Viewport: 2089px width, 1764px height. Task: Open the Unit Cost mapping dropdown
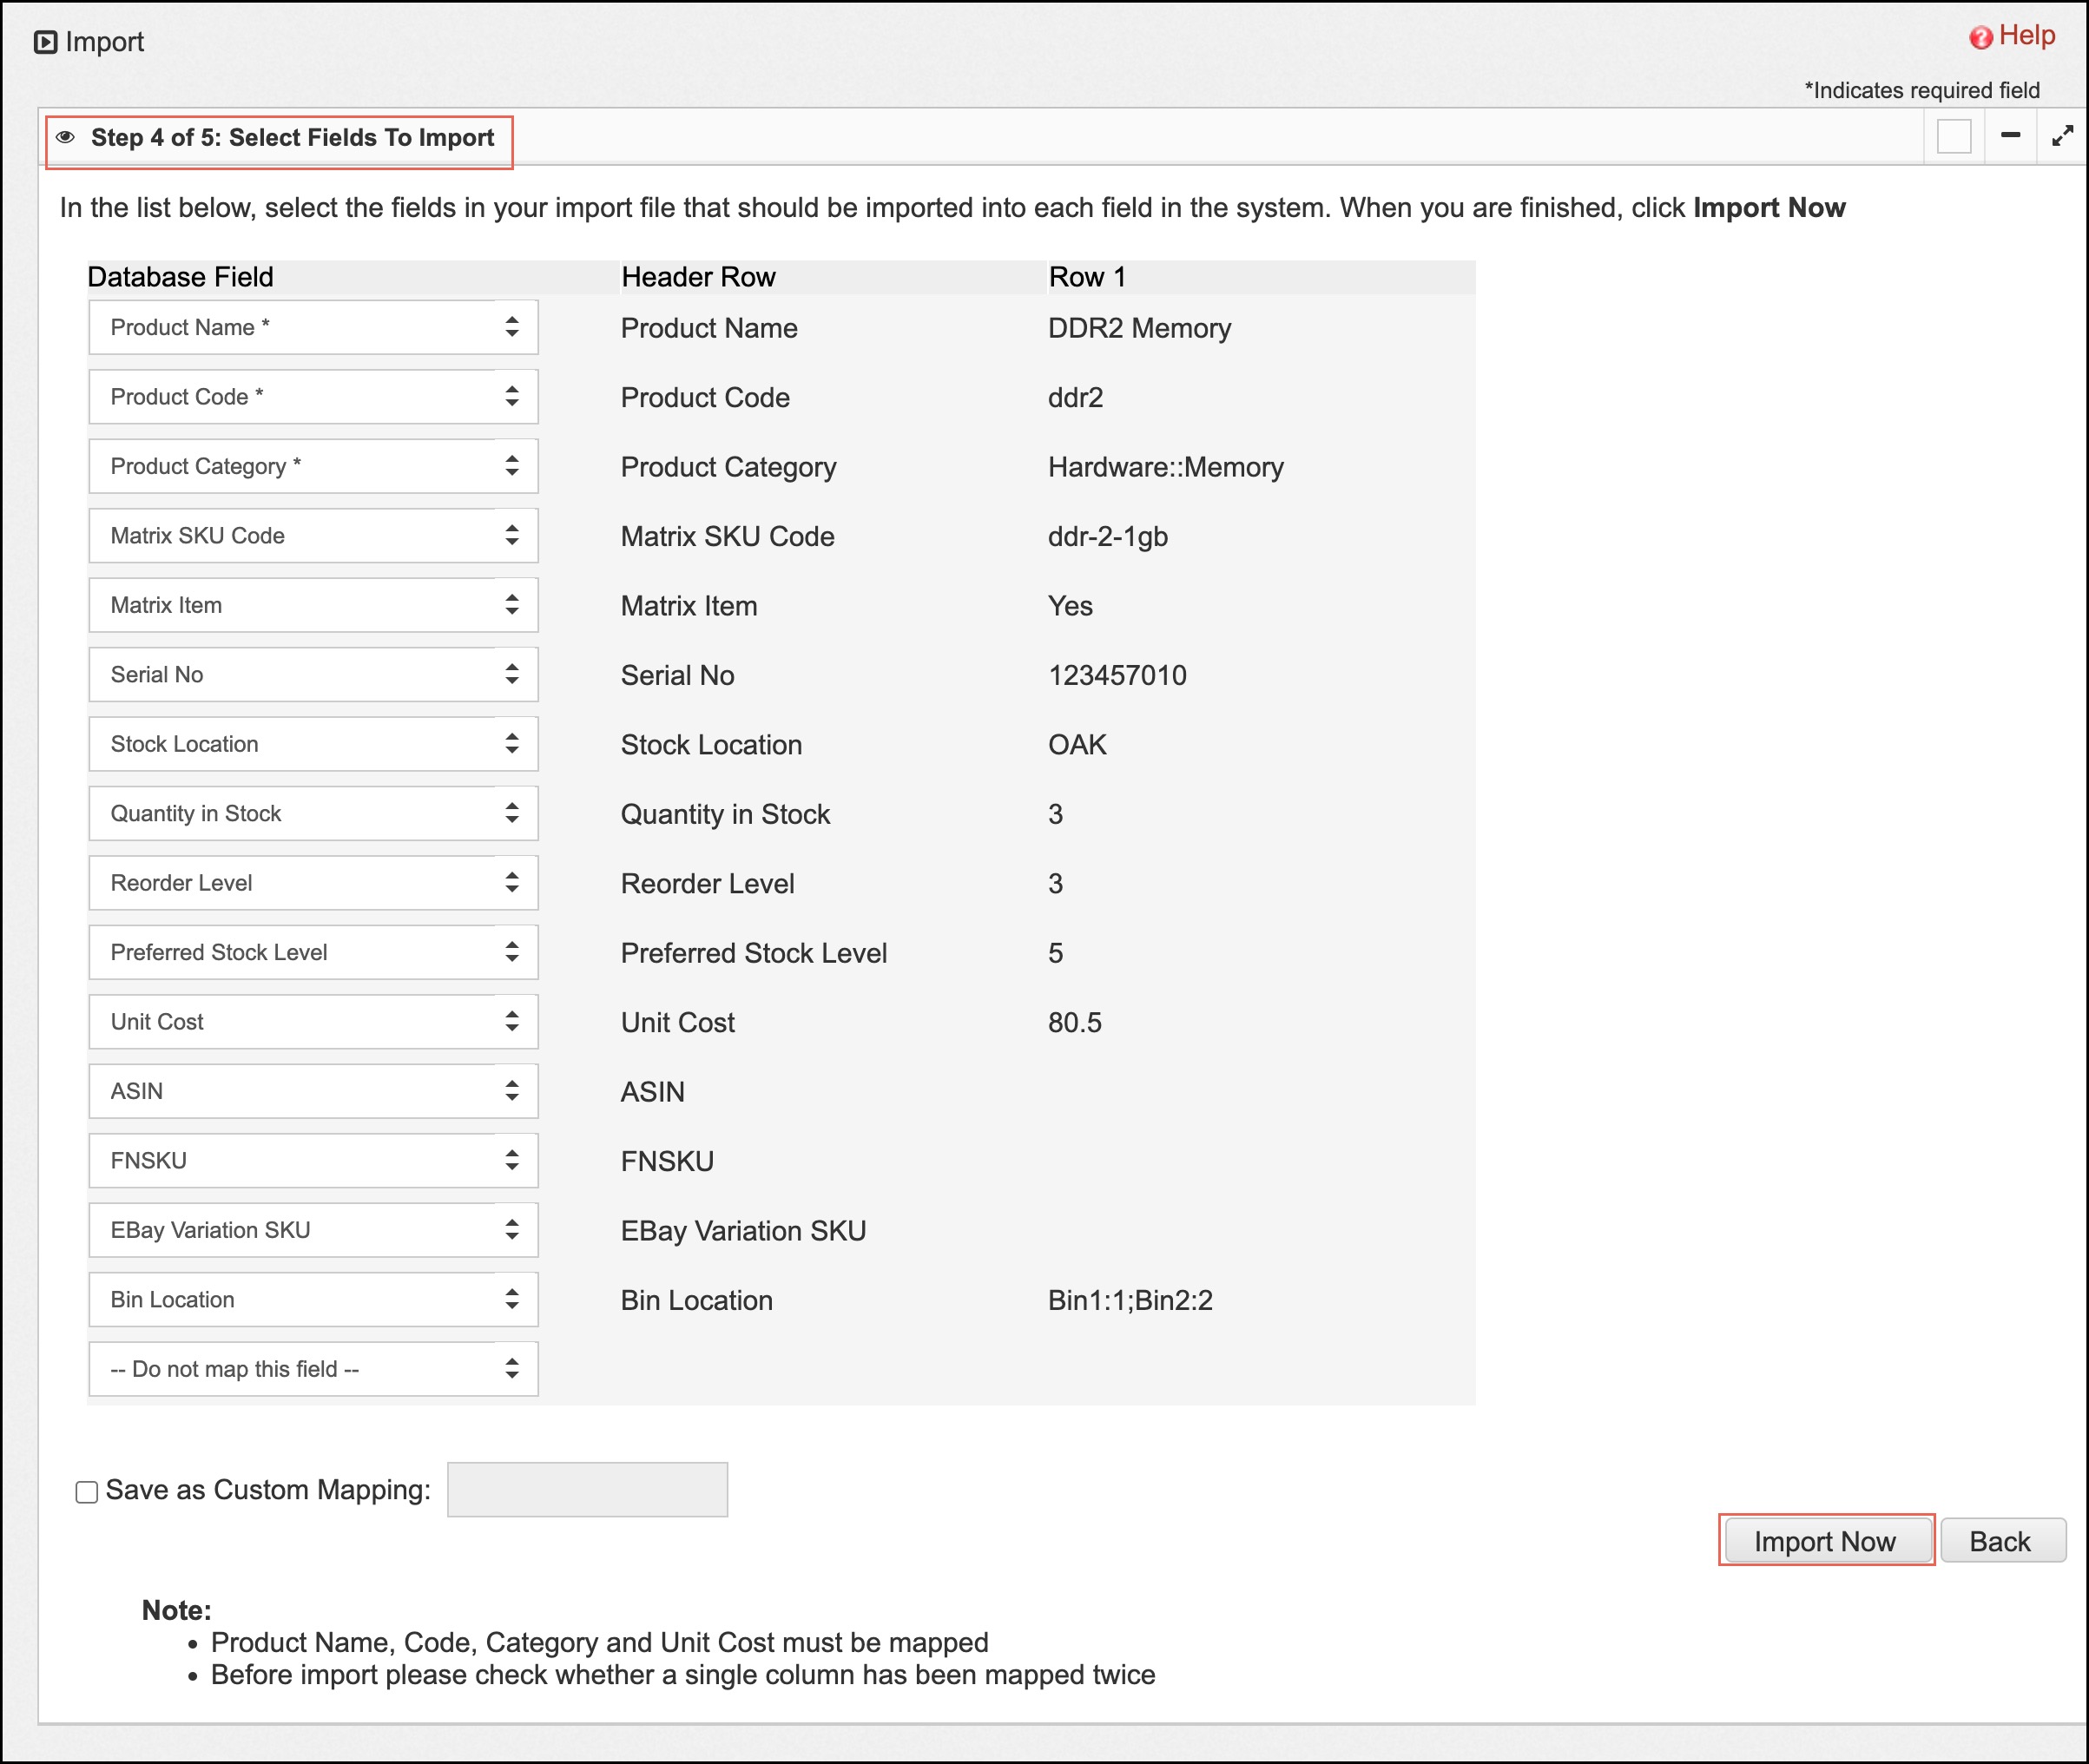pos(312,1021)
